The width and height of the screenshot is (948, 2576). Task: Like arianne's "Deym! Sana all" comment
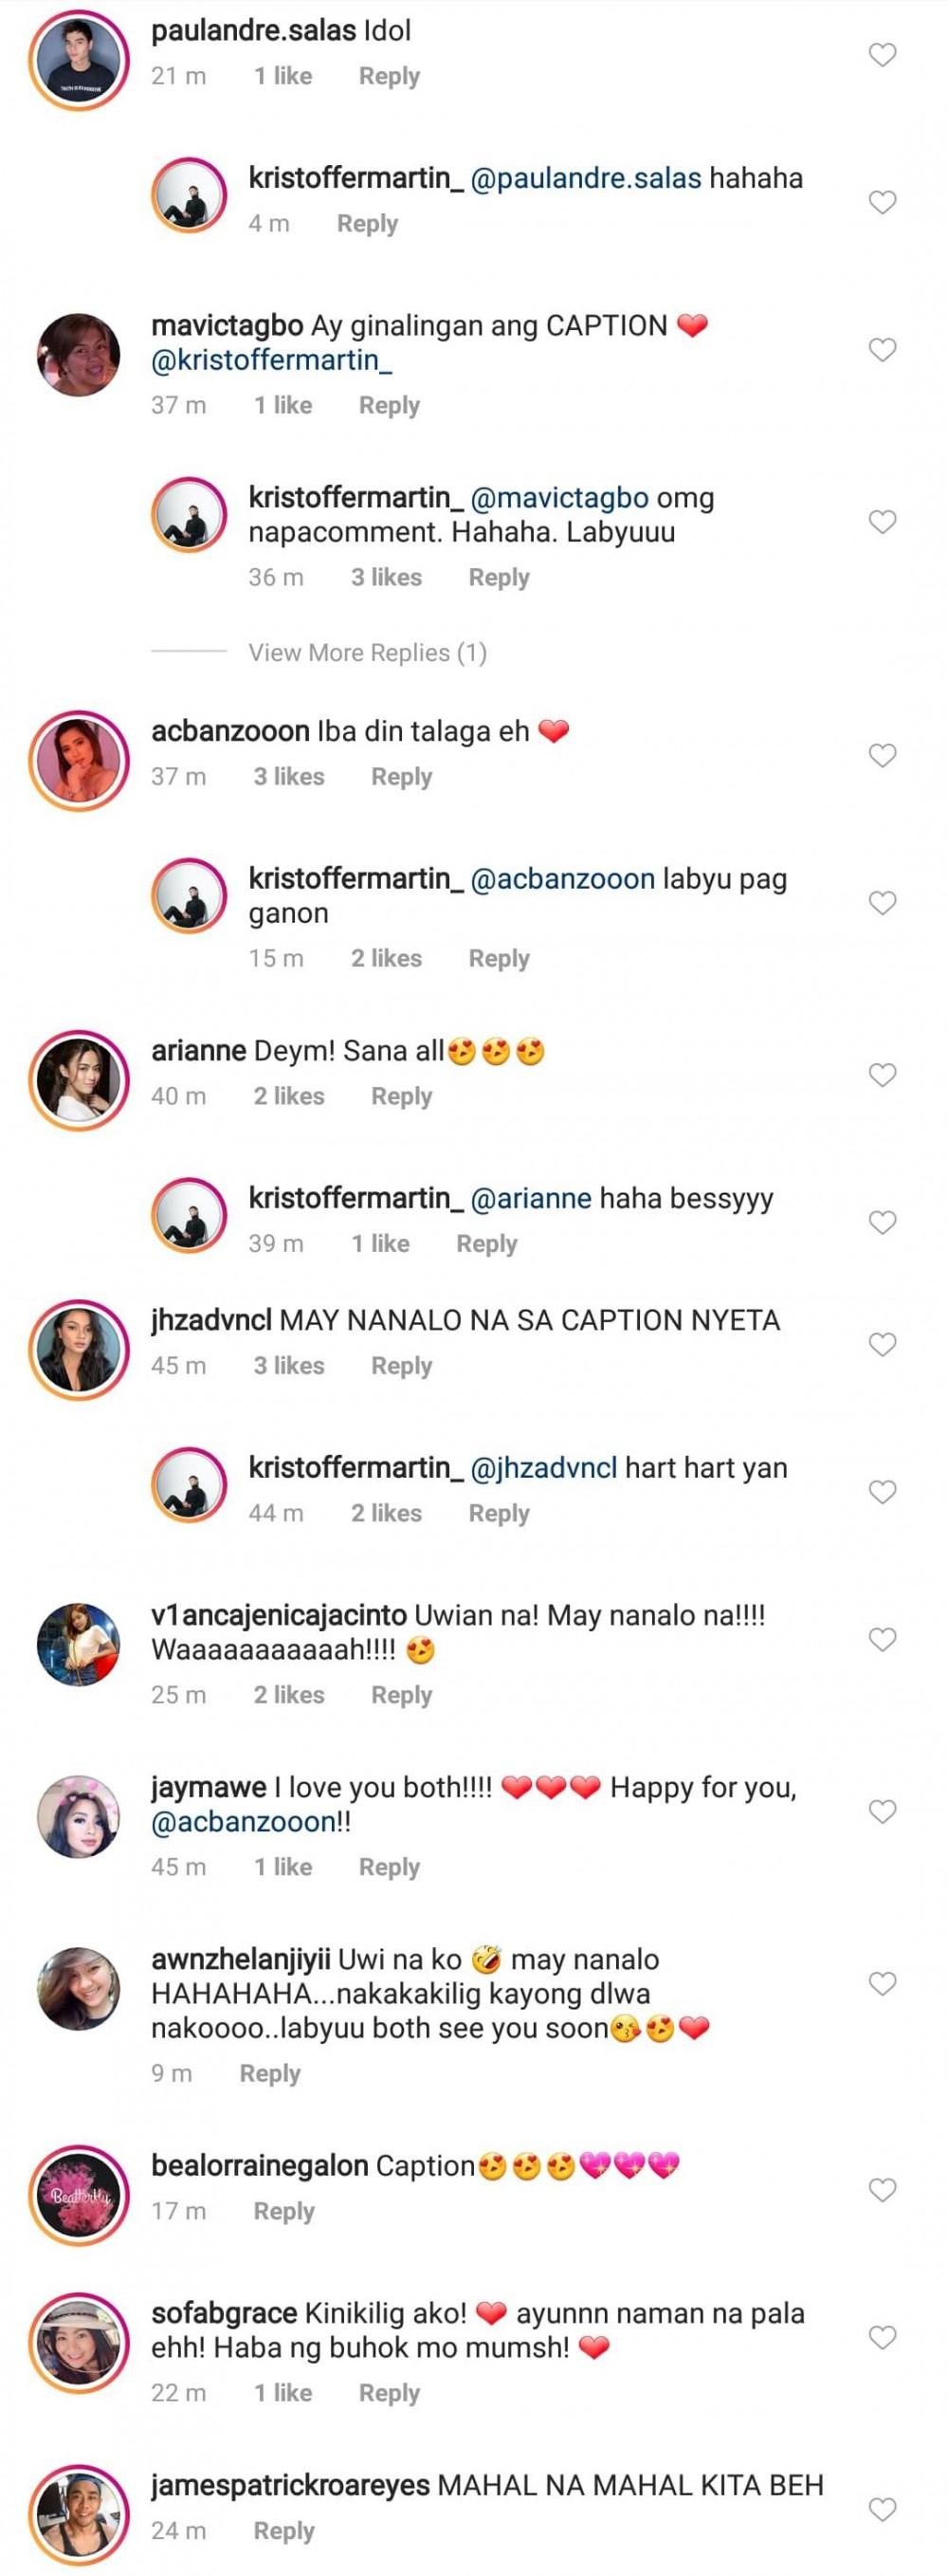click(x=882, y=1075)
